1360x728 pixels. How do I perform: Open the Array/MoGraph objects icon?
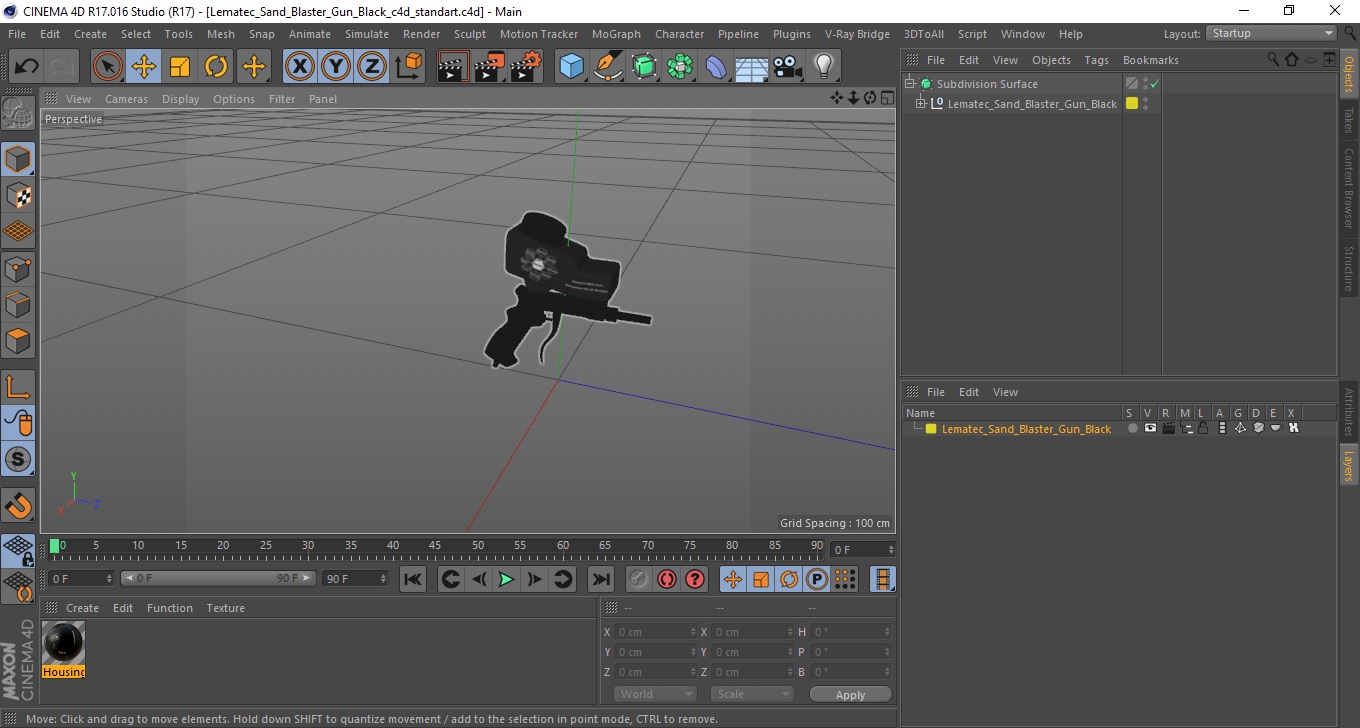tap(680, 67)
